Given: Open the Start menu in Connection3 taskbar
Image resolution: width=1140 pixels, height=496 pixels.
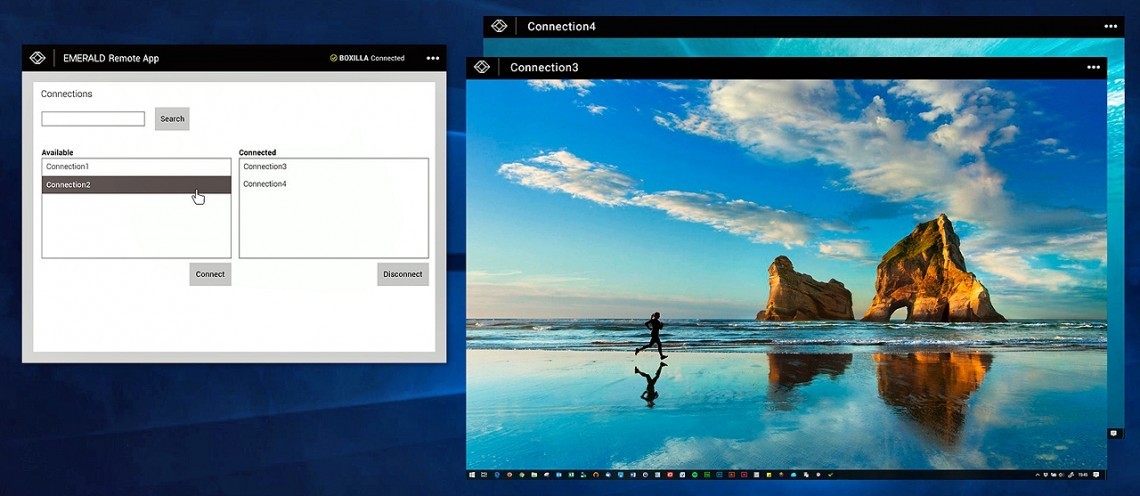Looking at the screenshot, I should [472, 475].
